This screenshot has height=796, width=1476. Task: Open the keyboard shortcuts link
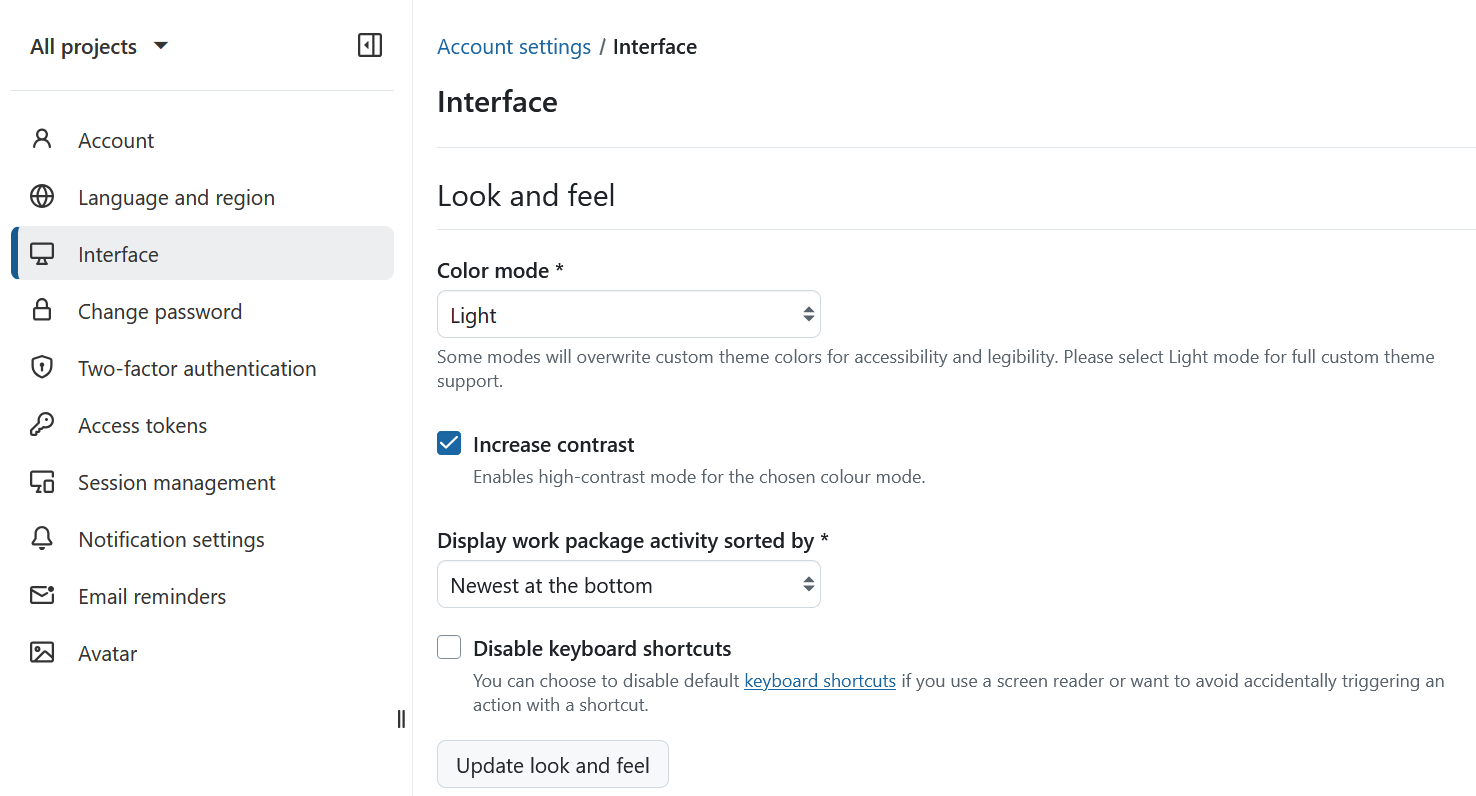(819, 680)
